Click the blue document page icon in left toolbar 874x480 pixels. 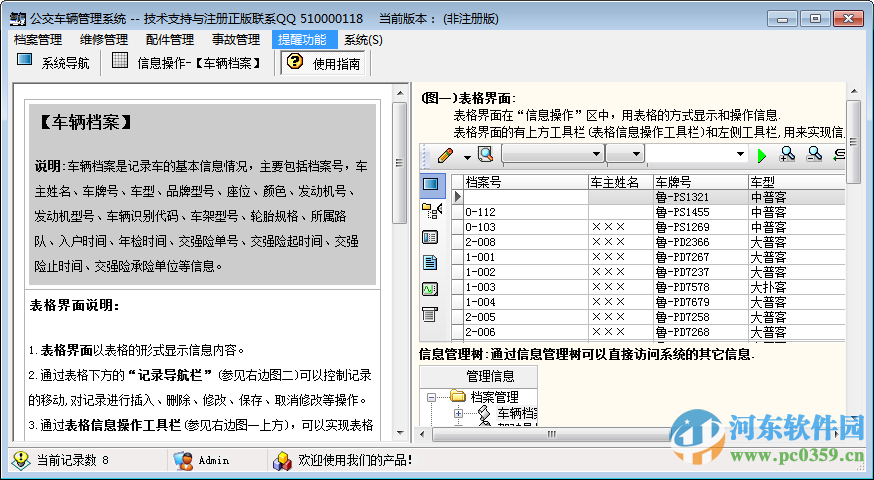click(430, 263)
